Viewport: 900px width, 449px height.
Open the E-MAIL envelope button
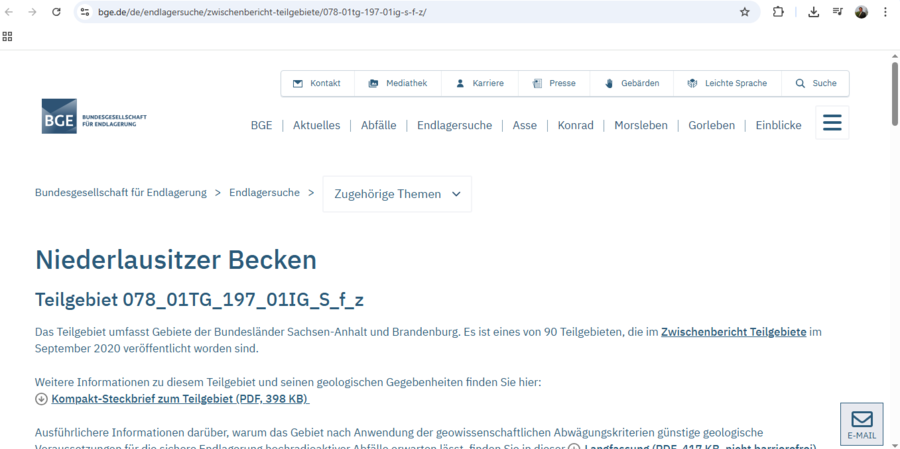tap(861, 424)
